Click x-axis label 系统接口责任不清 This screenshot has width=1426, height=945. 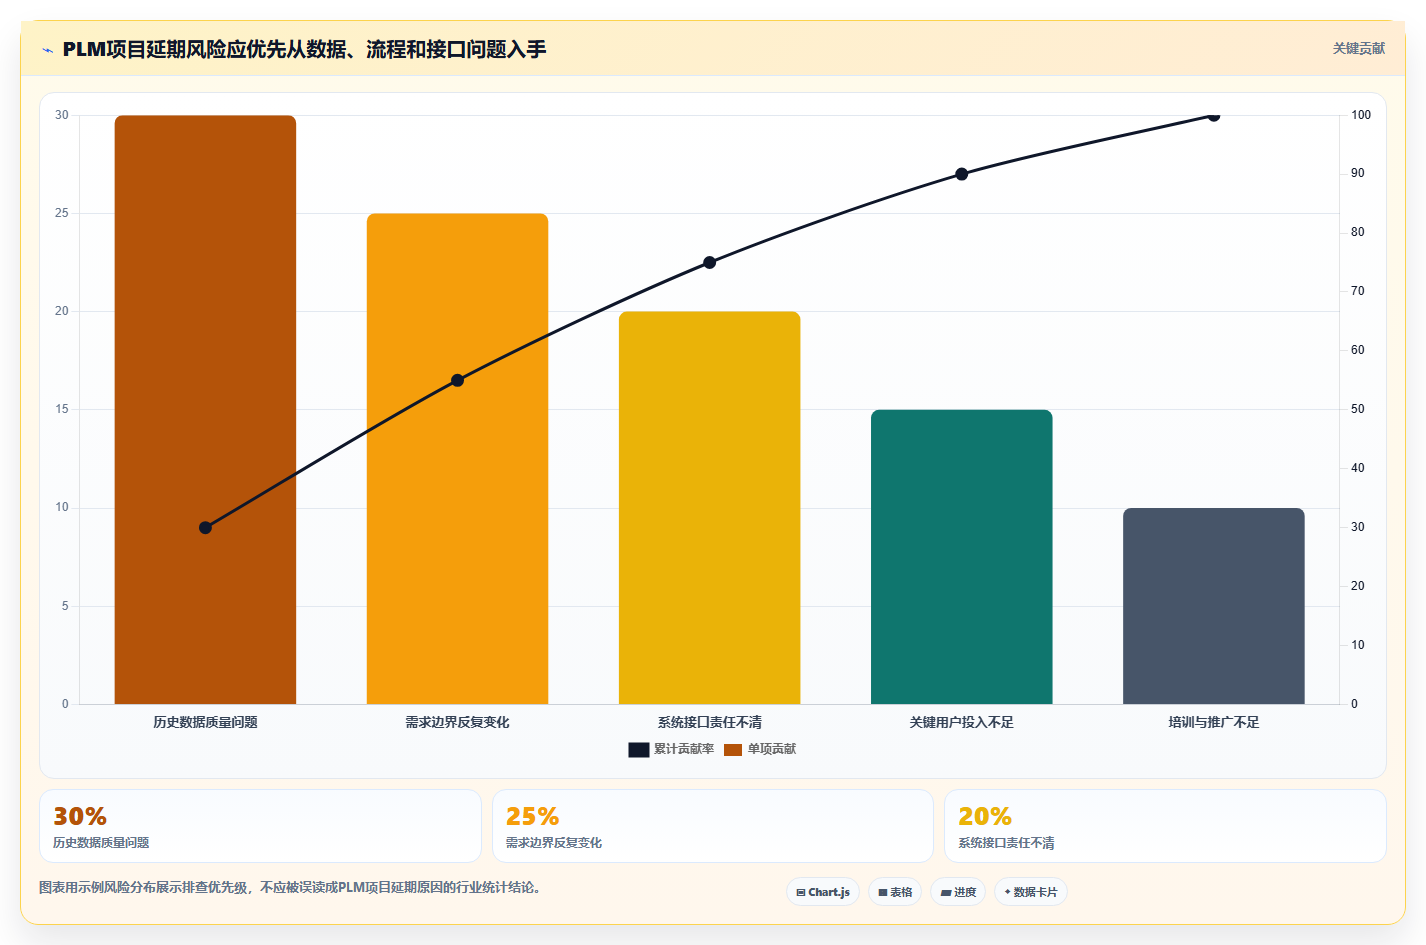coord(710,722)
